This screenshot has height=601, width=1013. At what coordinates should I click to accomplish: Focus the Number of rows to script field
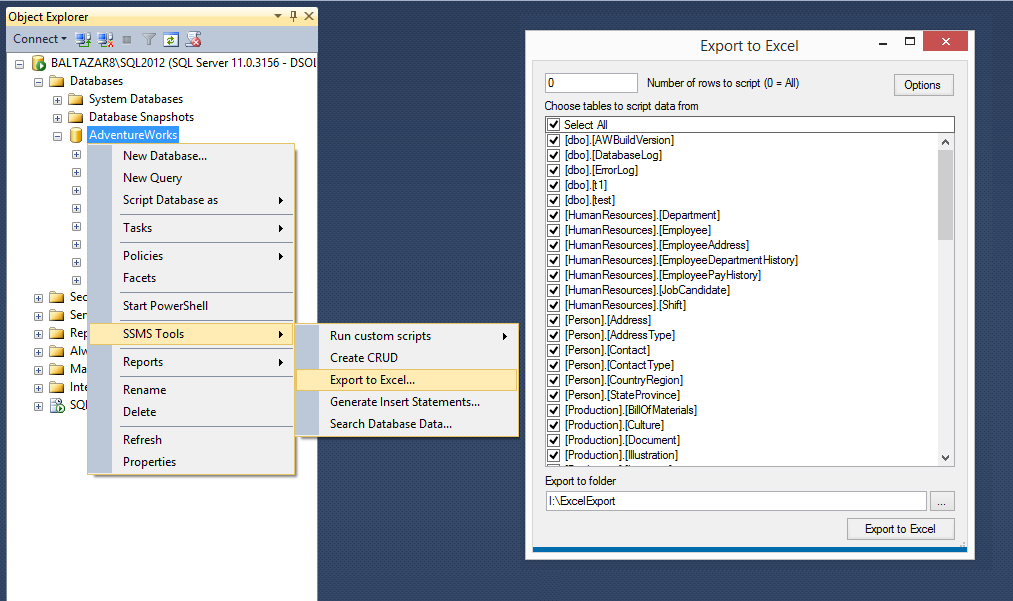(x=591, y=83)
